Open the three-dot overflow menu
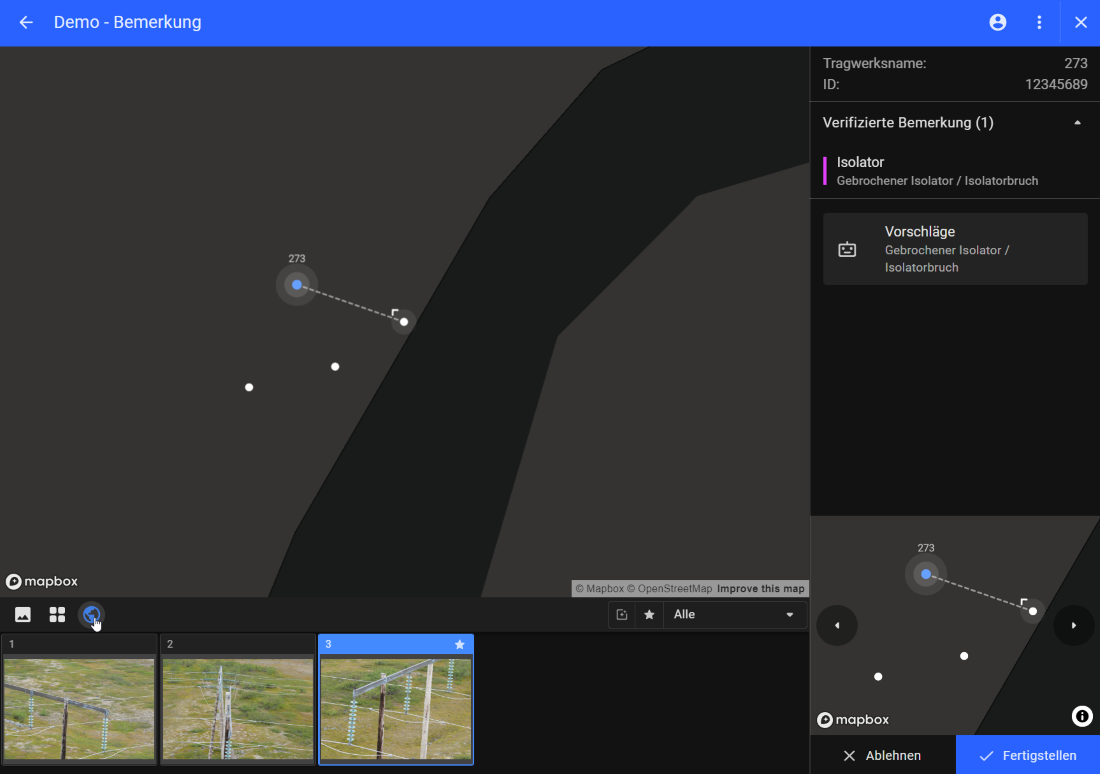Viewport: 1100px width, 774px height. pyautogui.click(x=1039, y=22)
